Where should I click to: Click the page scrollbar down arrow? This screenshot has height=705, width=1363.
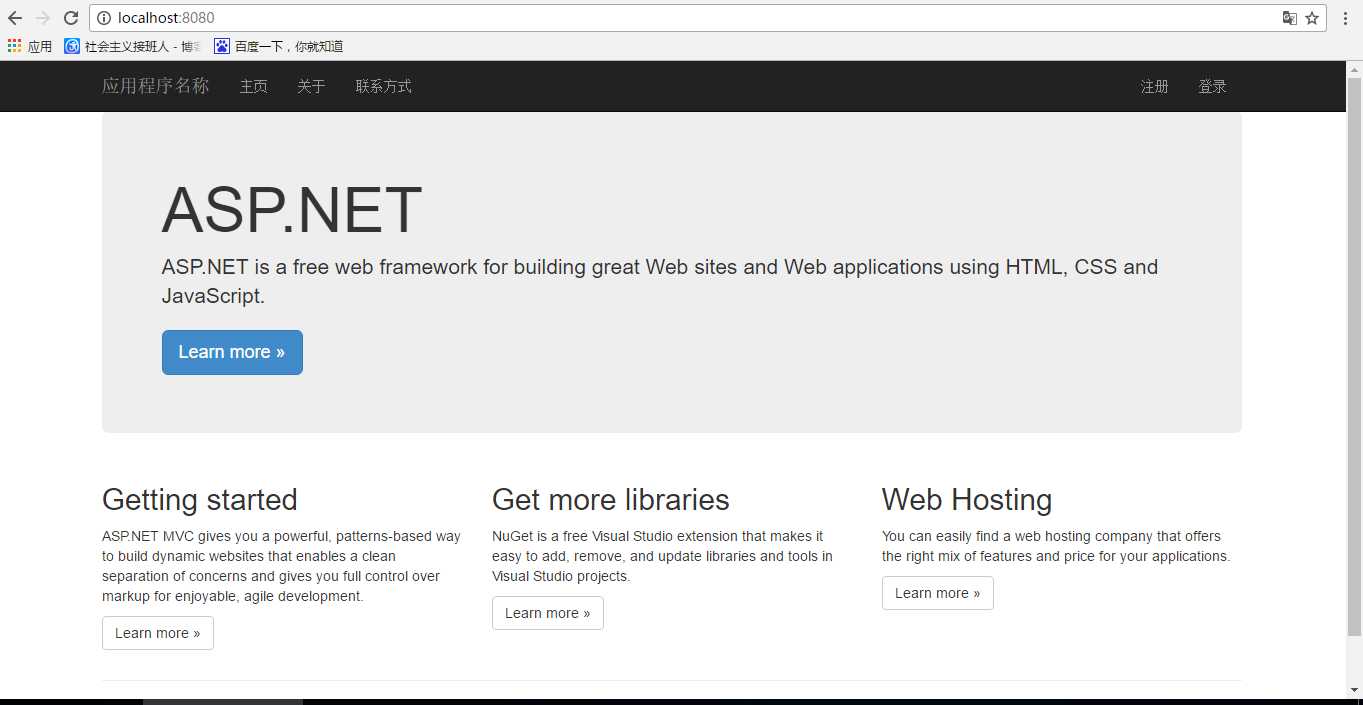(1354, 690)
